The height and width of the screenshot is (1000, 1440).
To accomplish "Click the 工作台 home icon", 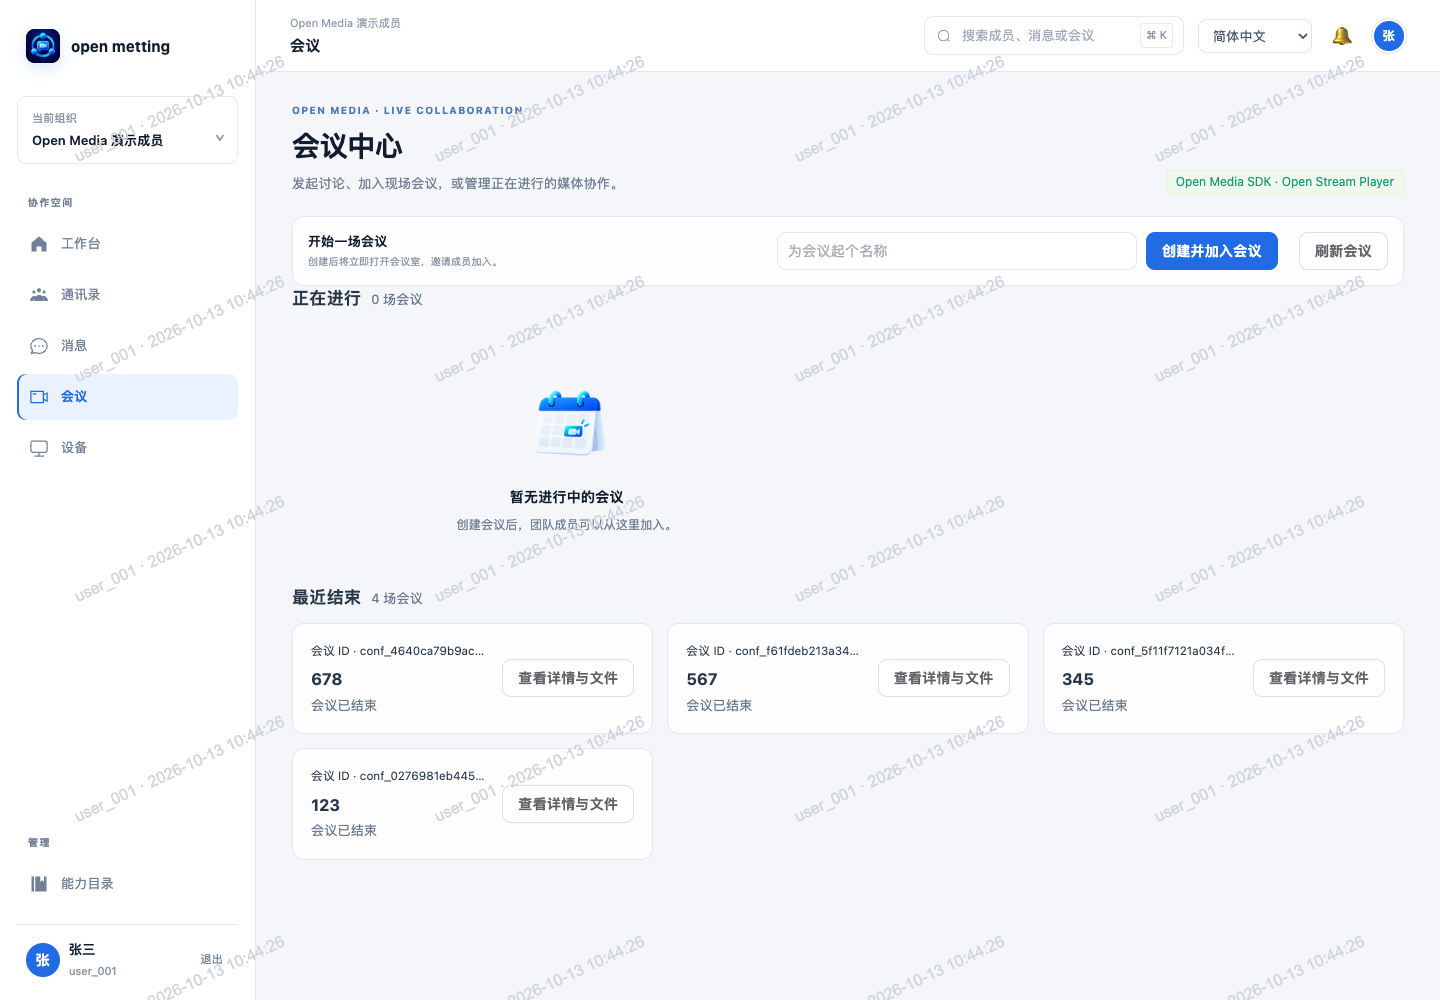I will tap(39, 244).
